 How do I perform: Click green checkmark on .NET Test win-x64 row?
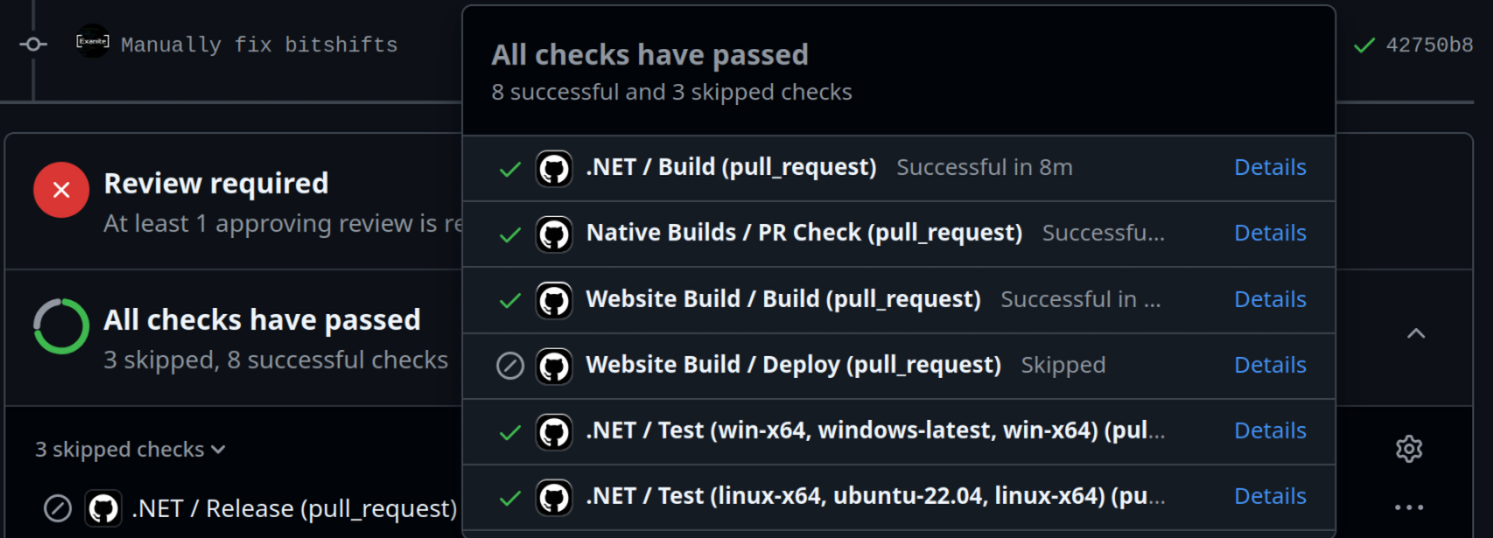tap(510, 432)
